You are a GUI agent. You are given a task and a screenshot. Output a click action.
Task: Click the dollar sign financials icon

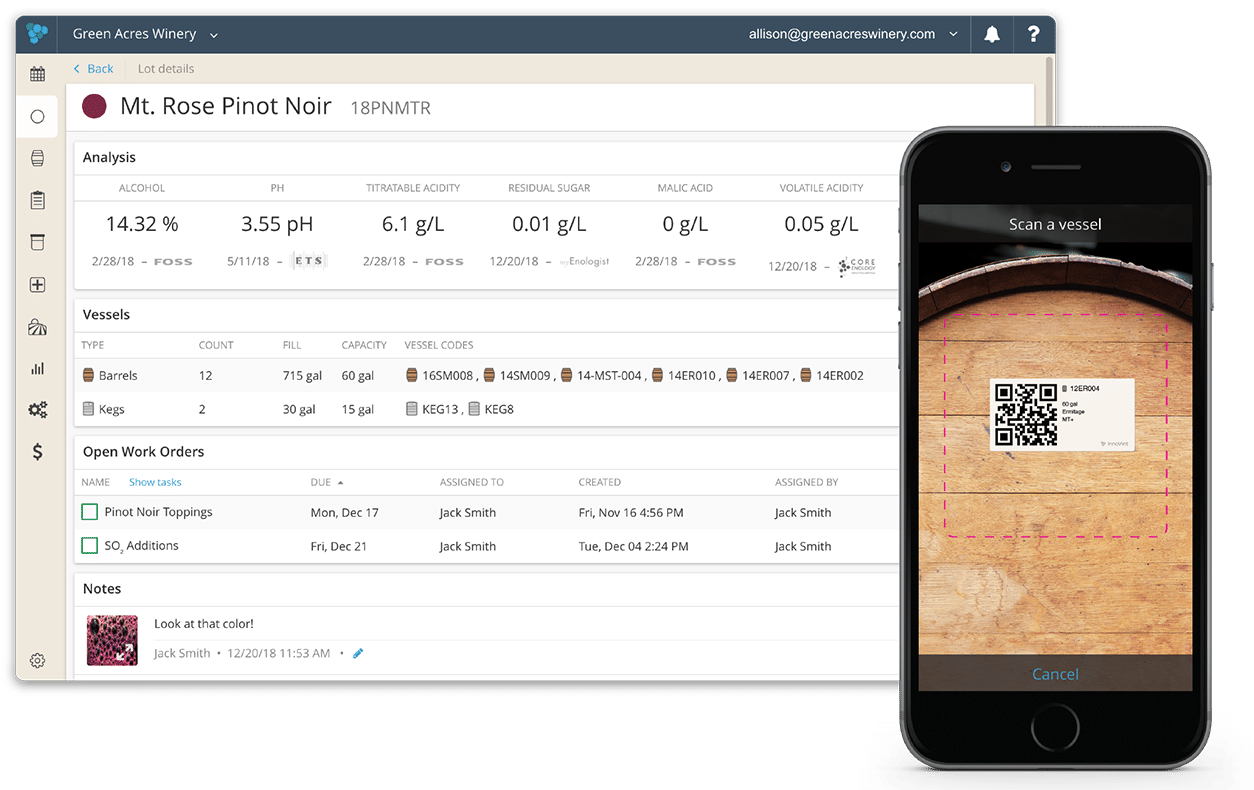37,452
